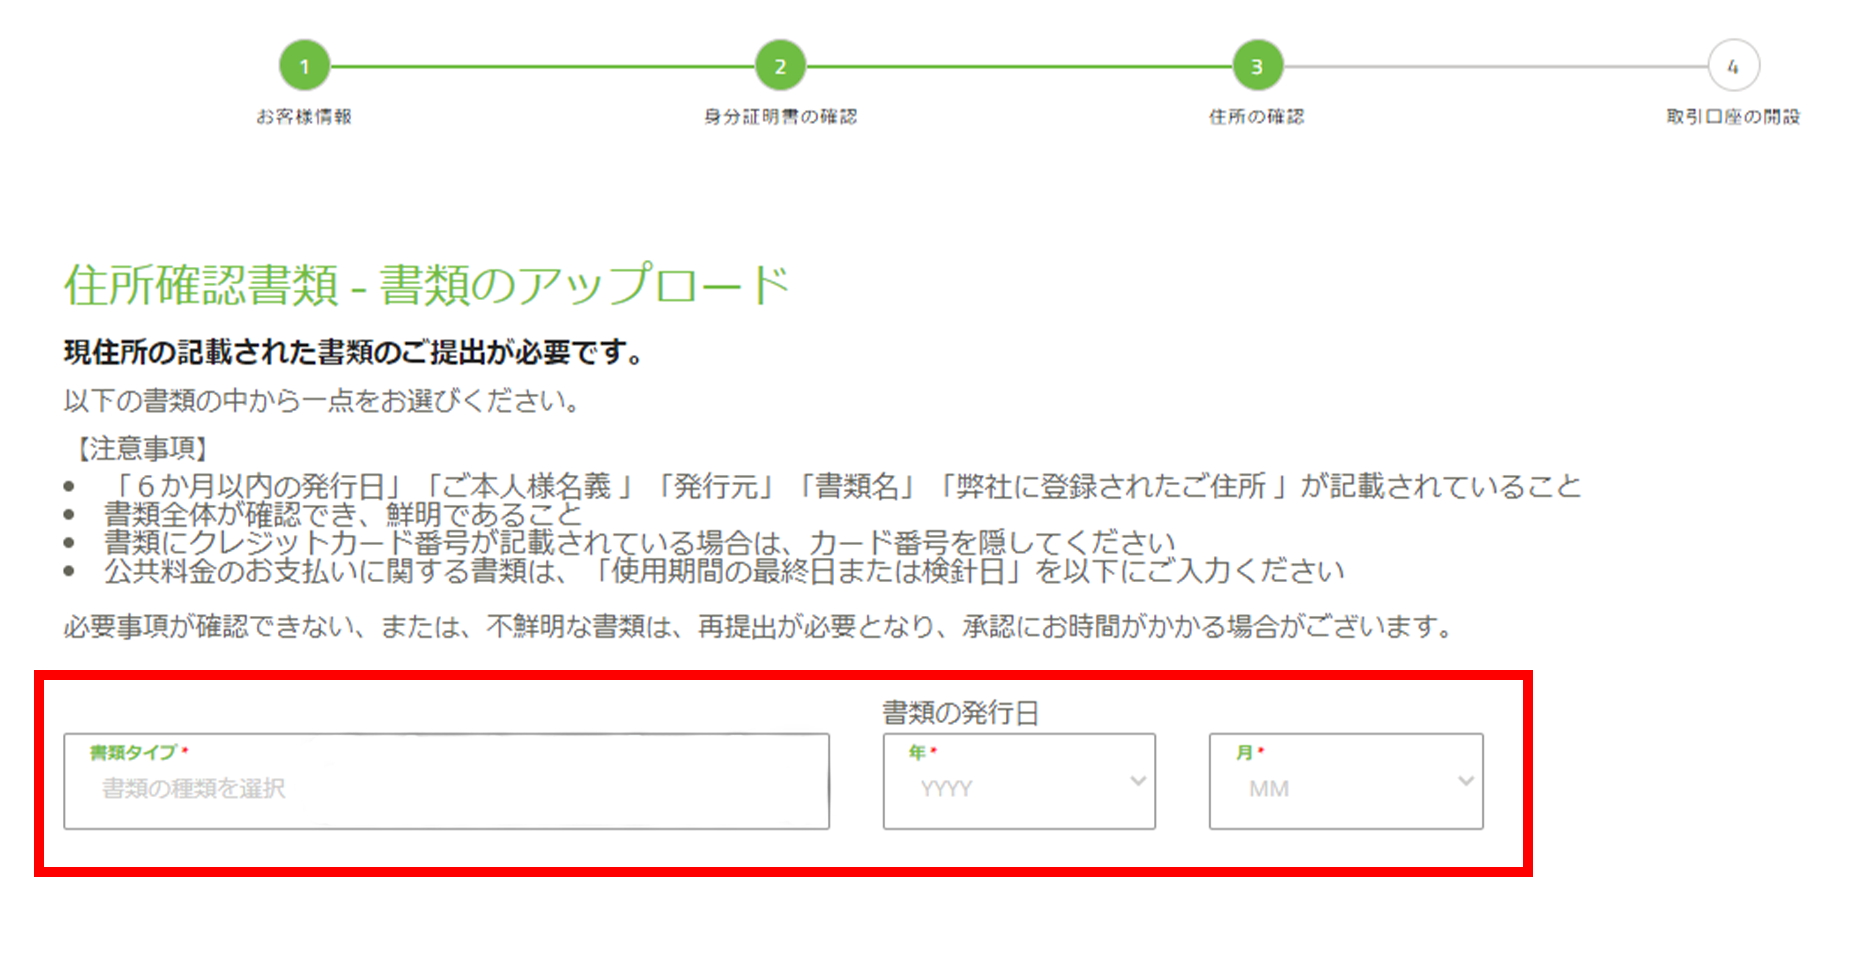1859x960 pixels.
Task: Click the green step 2 circle
Action: pyautogui.click(x=780, y=67)
